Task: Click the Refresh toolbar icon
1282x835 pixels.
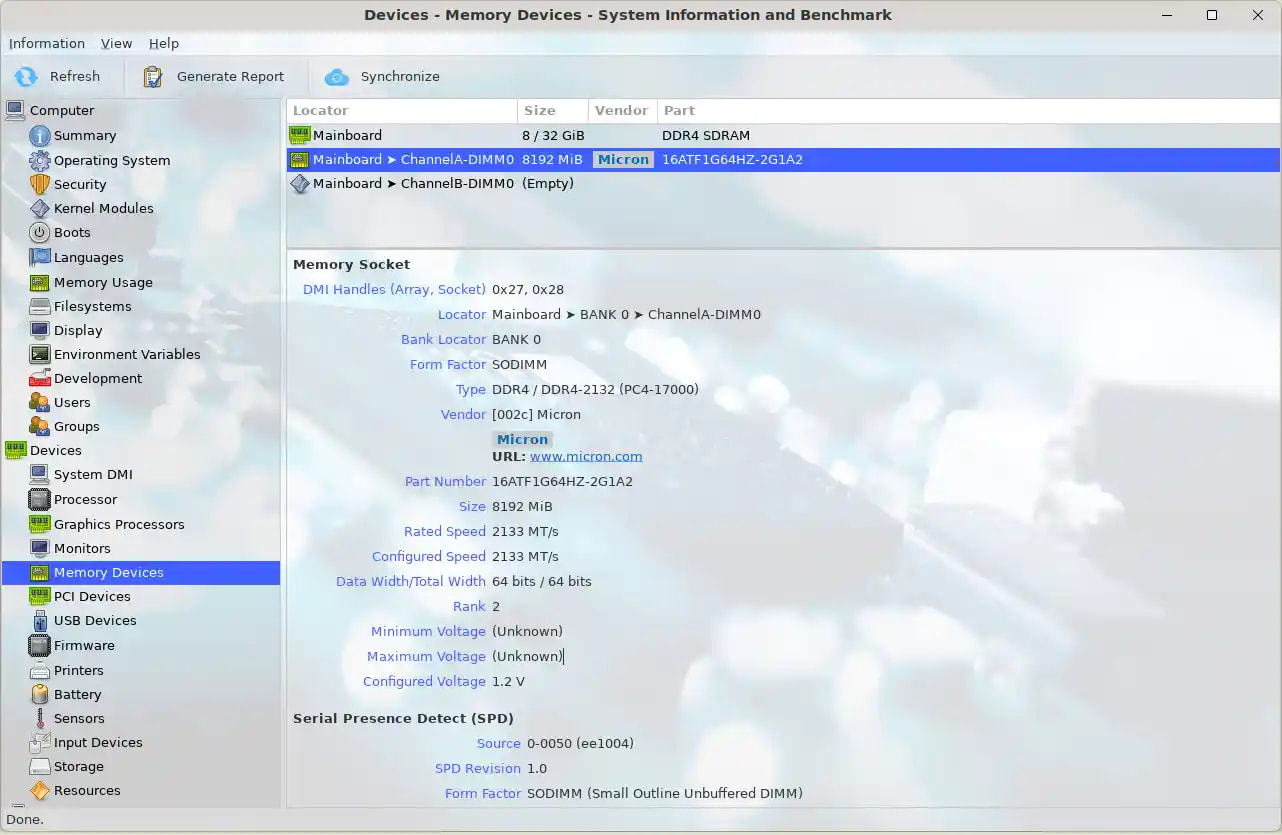Action: tap(27, 76)
